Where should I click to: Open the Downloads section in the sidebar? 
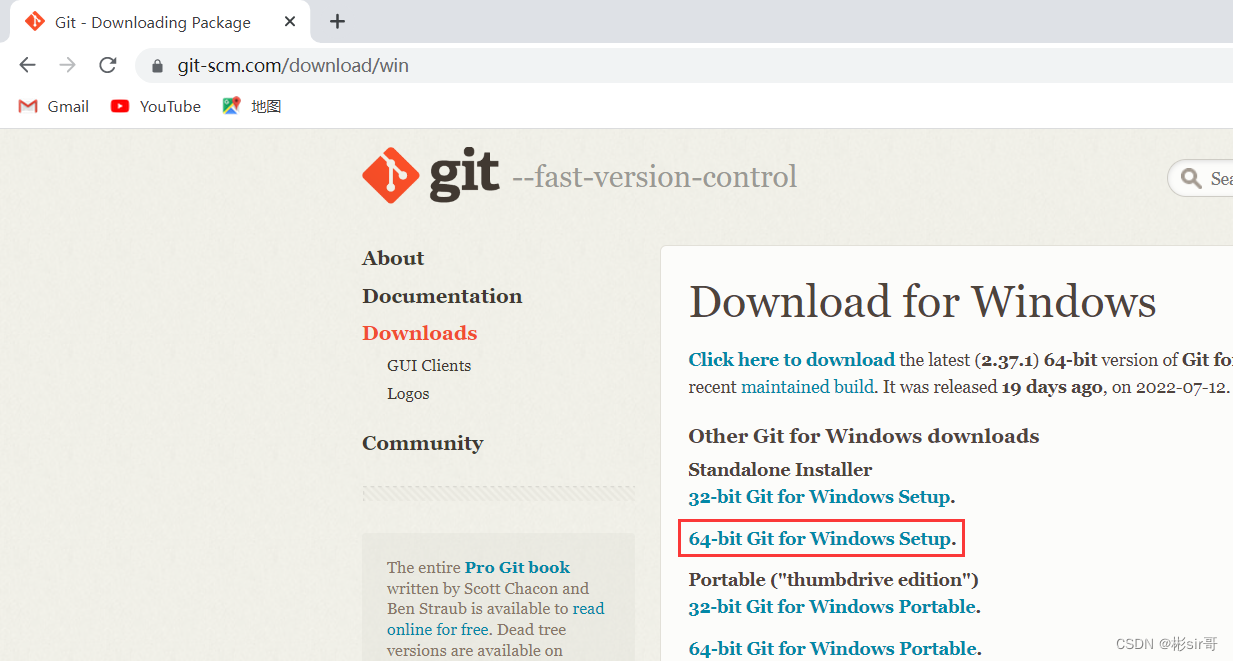pos(419,332)
